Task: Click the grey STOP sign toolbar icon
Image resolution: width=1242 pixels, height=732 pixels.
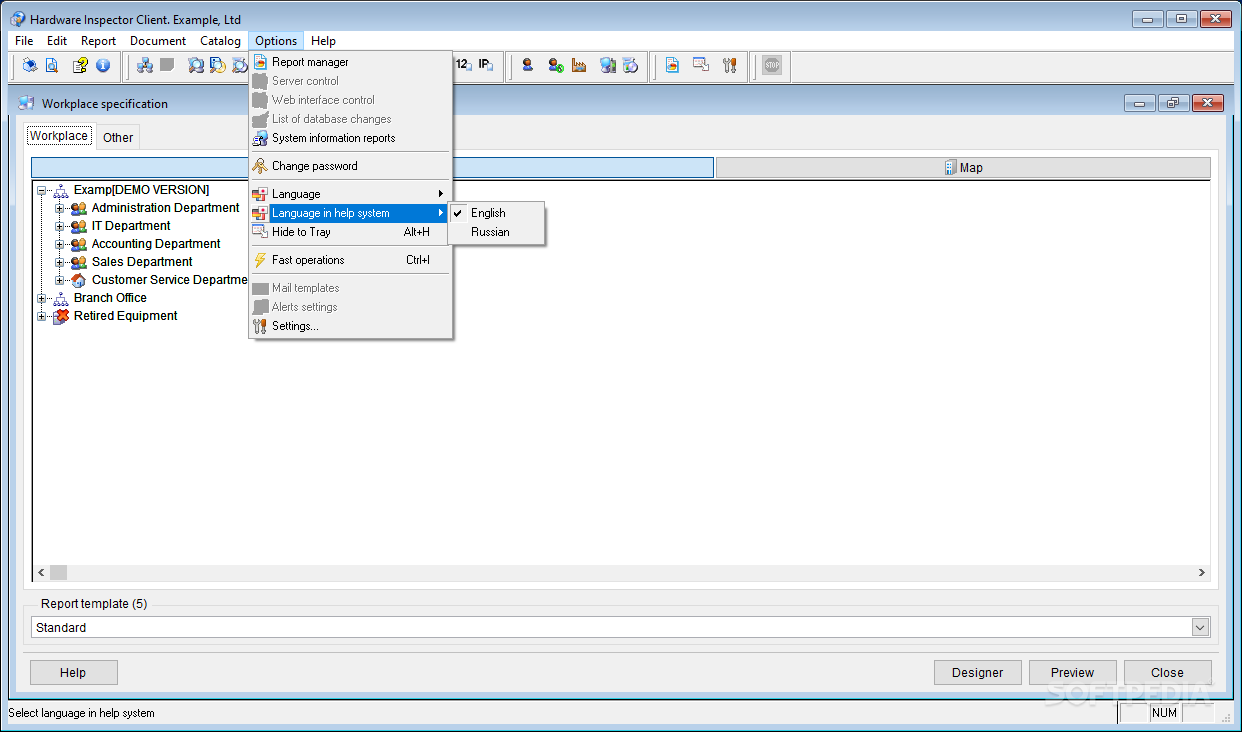Action: pos(772,66)
